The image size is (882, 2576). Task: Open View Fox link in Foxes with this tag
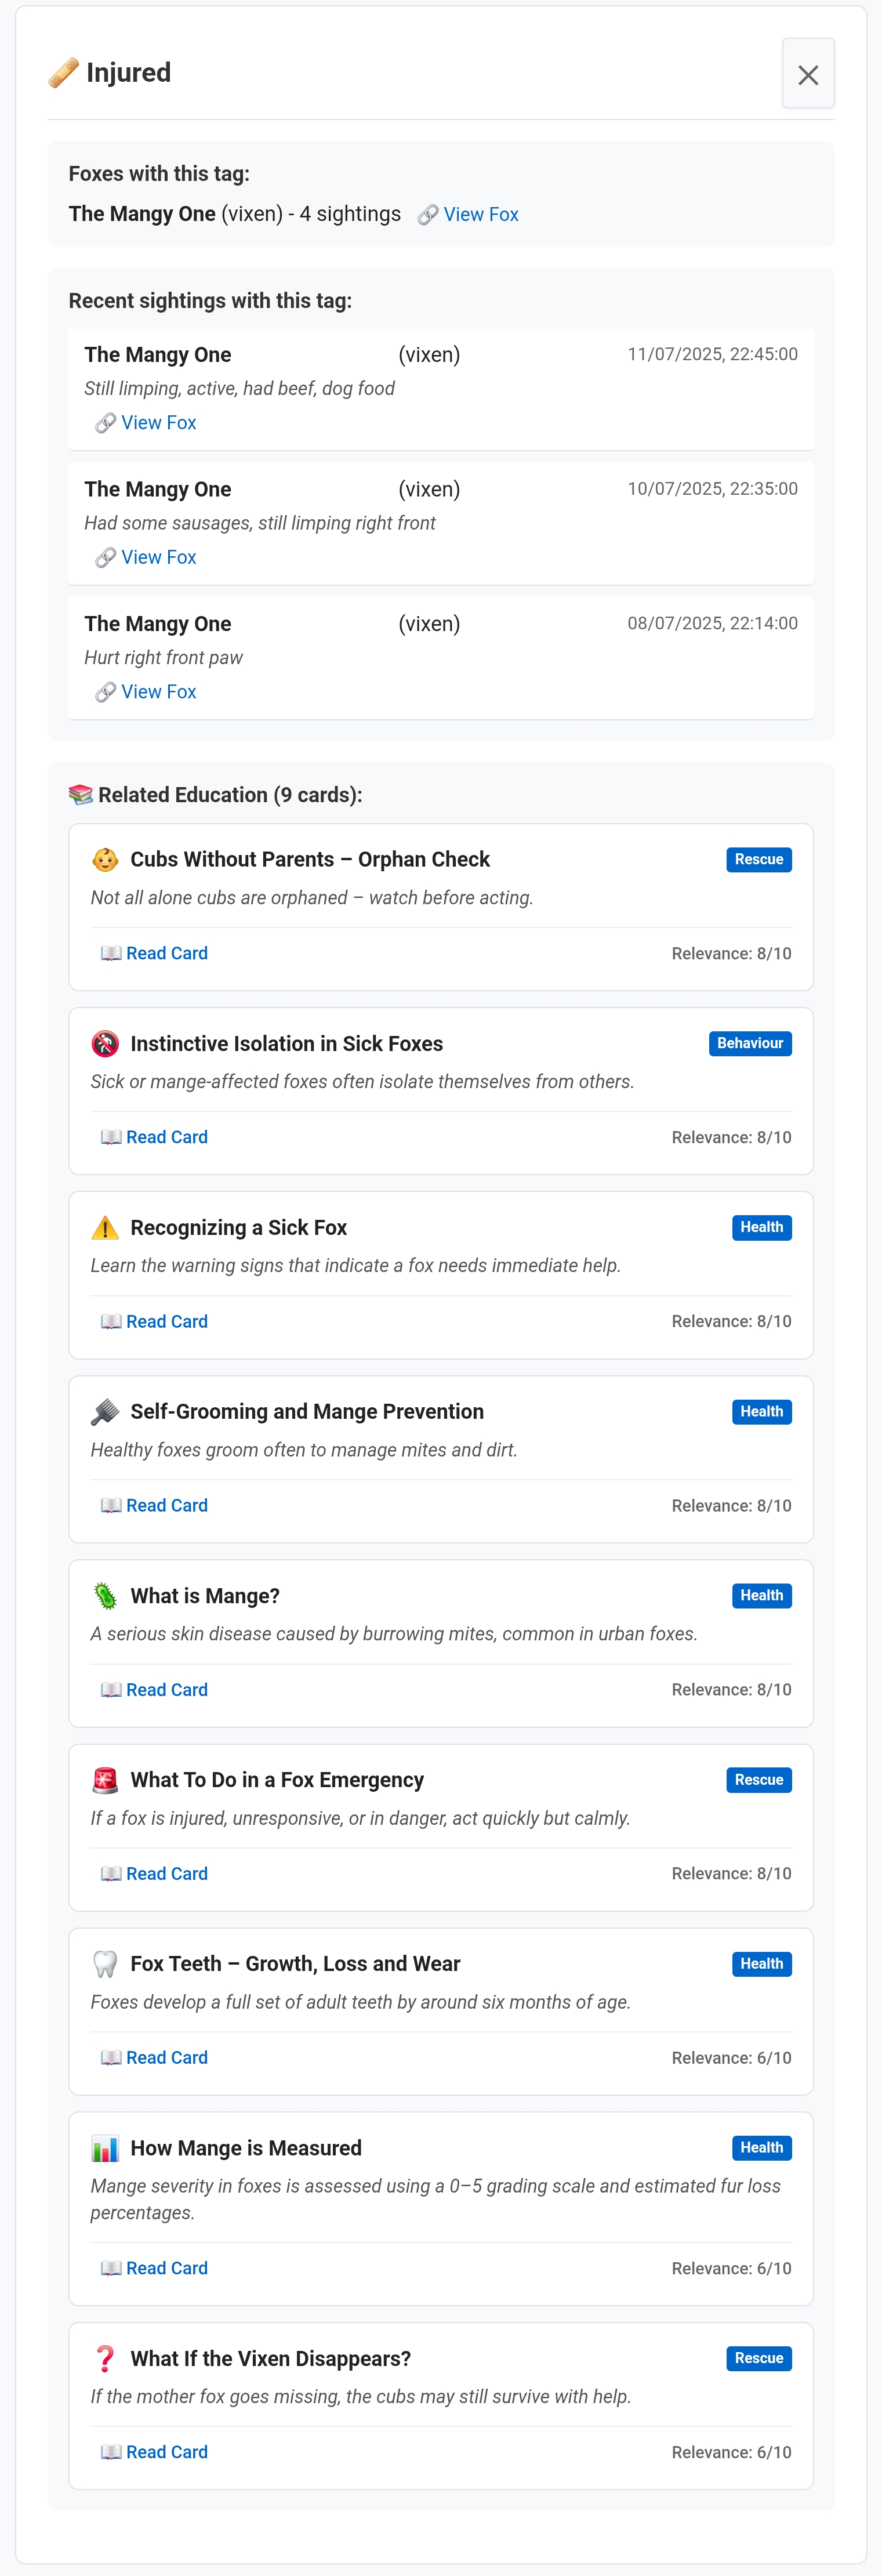coord(480,215)
